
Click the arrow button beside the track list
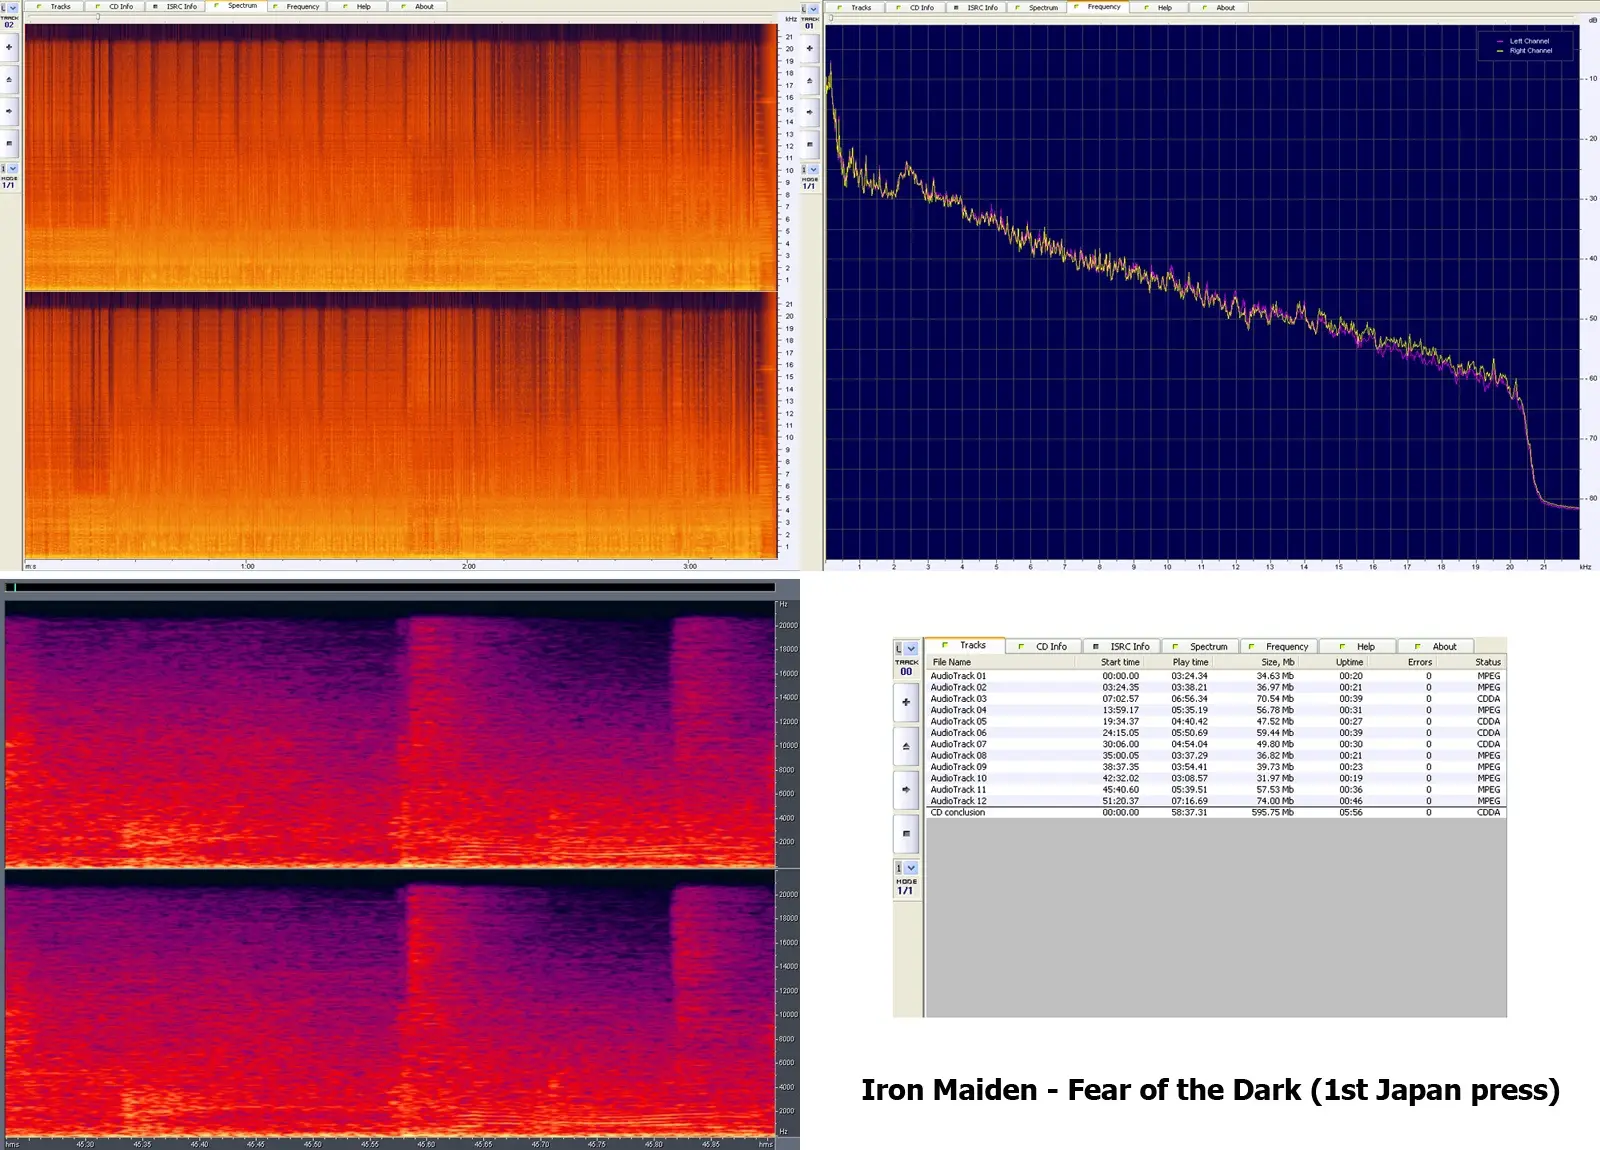click(x=906, y=790)
